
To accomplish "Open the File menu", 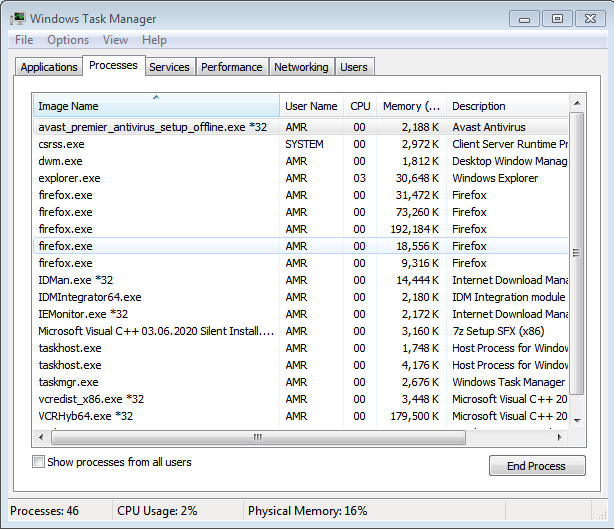I will coord(24,40).
